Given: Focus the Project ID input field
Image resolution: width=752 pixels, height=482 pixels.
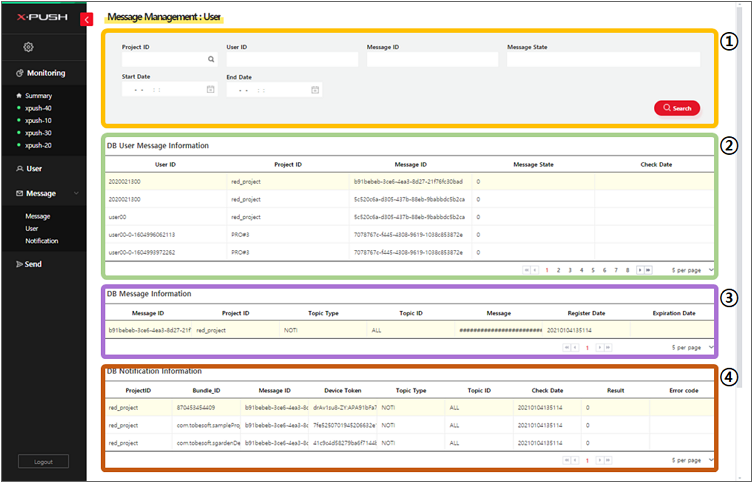Looking at the screenshot, I should (169, 59).
